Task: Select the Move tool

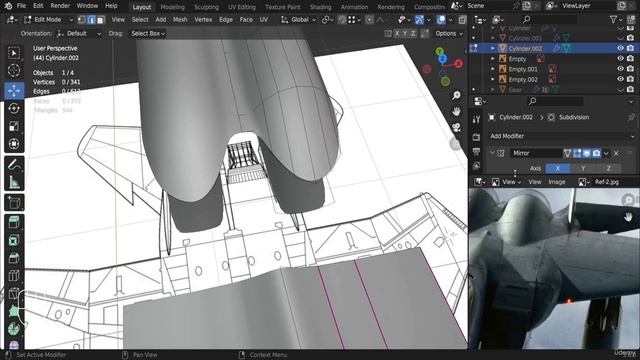Action: [x=14, y=90]
